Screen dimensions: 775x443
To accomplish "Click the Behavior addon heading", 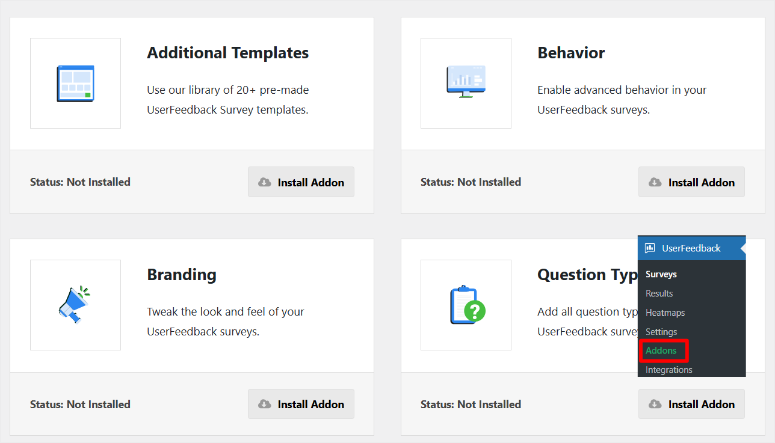I will point(571,53).
